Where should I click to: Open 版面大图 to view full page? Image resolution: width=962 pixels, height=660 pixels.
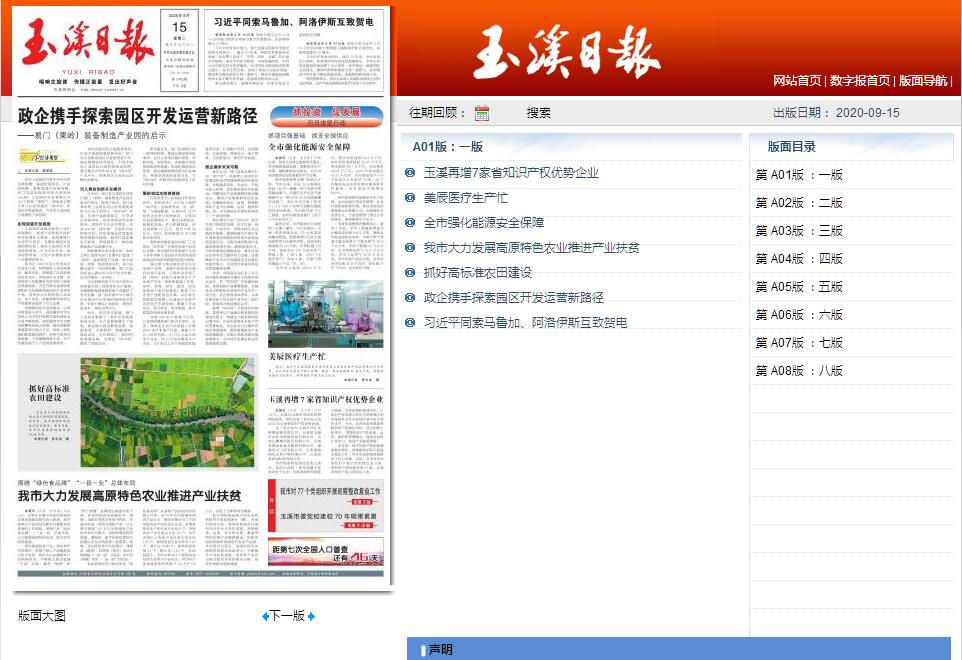pos(42,616)
